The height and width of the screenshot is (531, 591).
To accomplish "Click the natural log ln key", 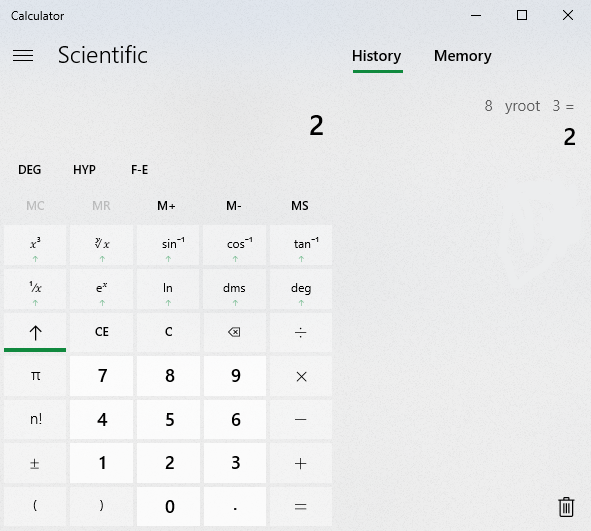I will click(168, 289).
